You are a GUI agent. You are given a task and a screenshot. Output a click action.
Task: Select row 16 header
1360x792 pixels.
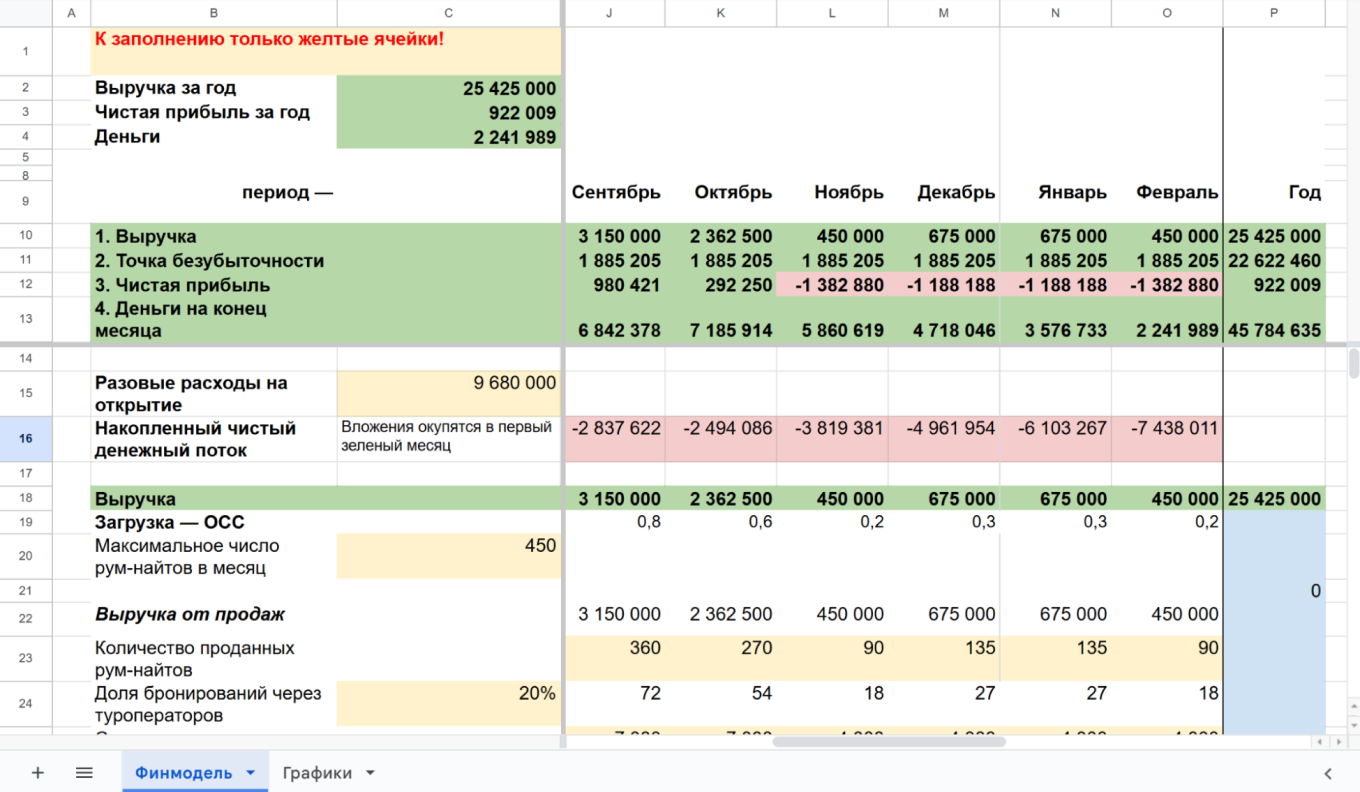[x=26, y=439]
